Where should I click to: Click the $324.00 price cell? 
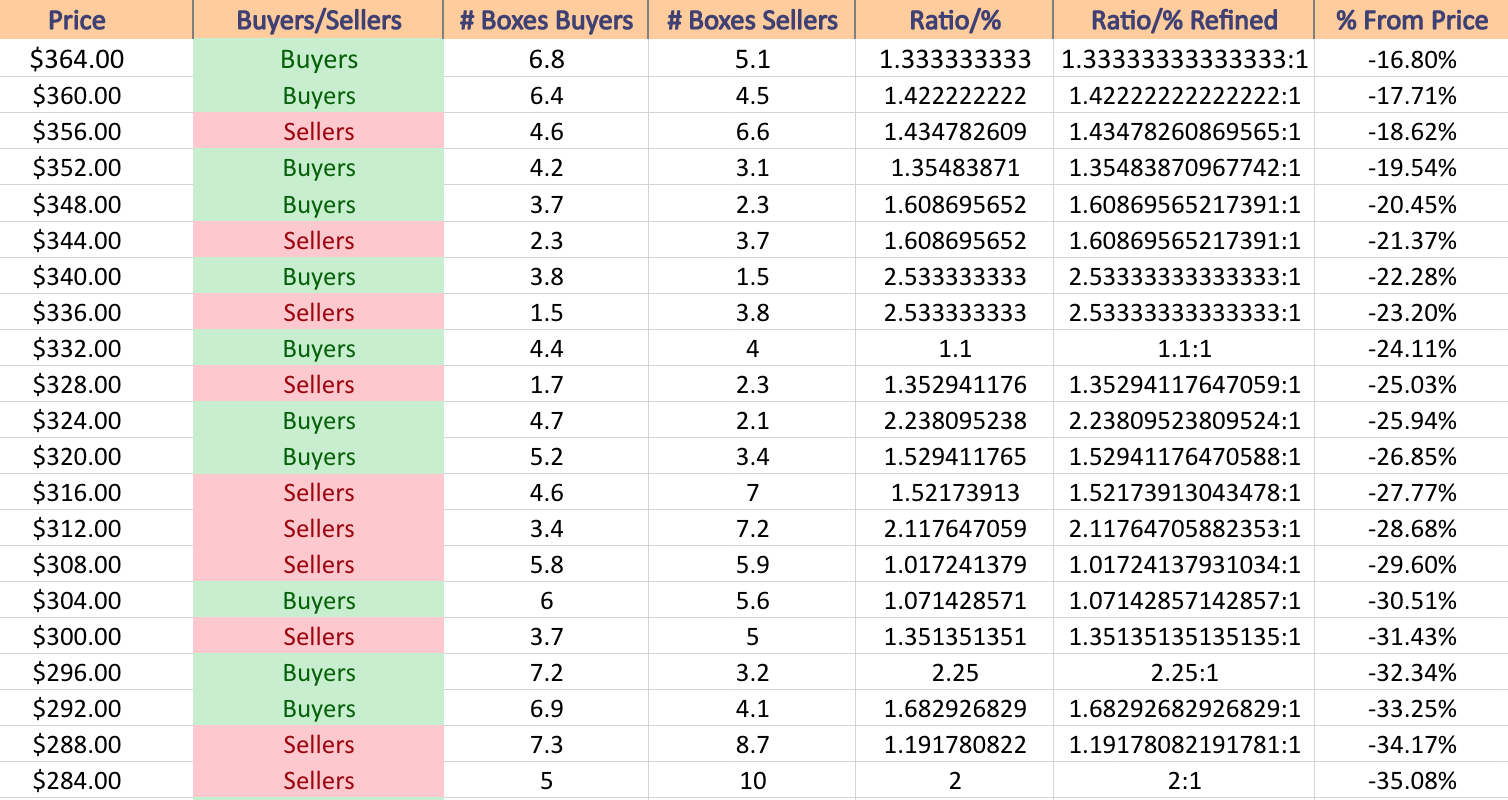point(96,420)
